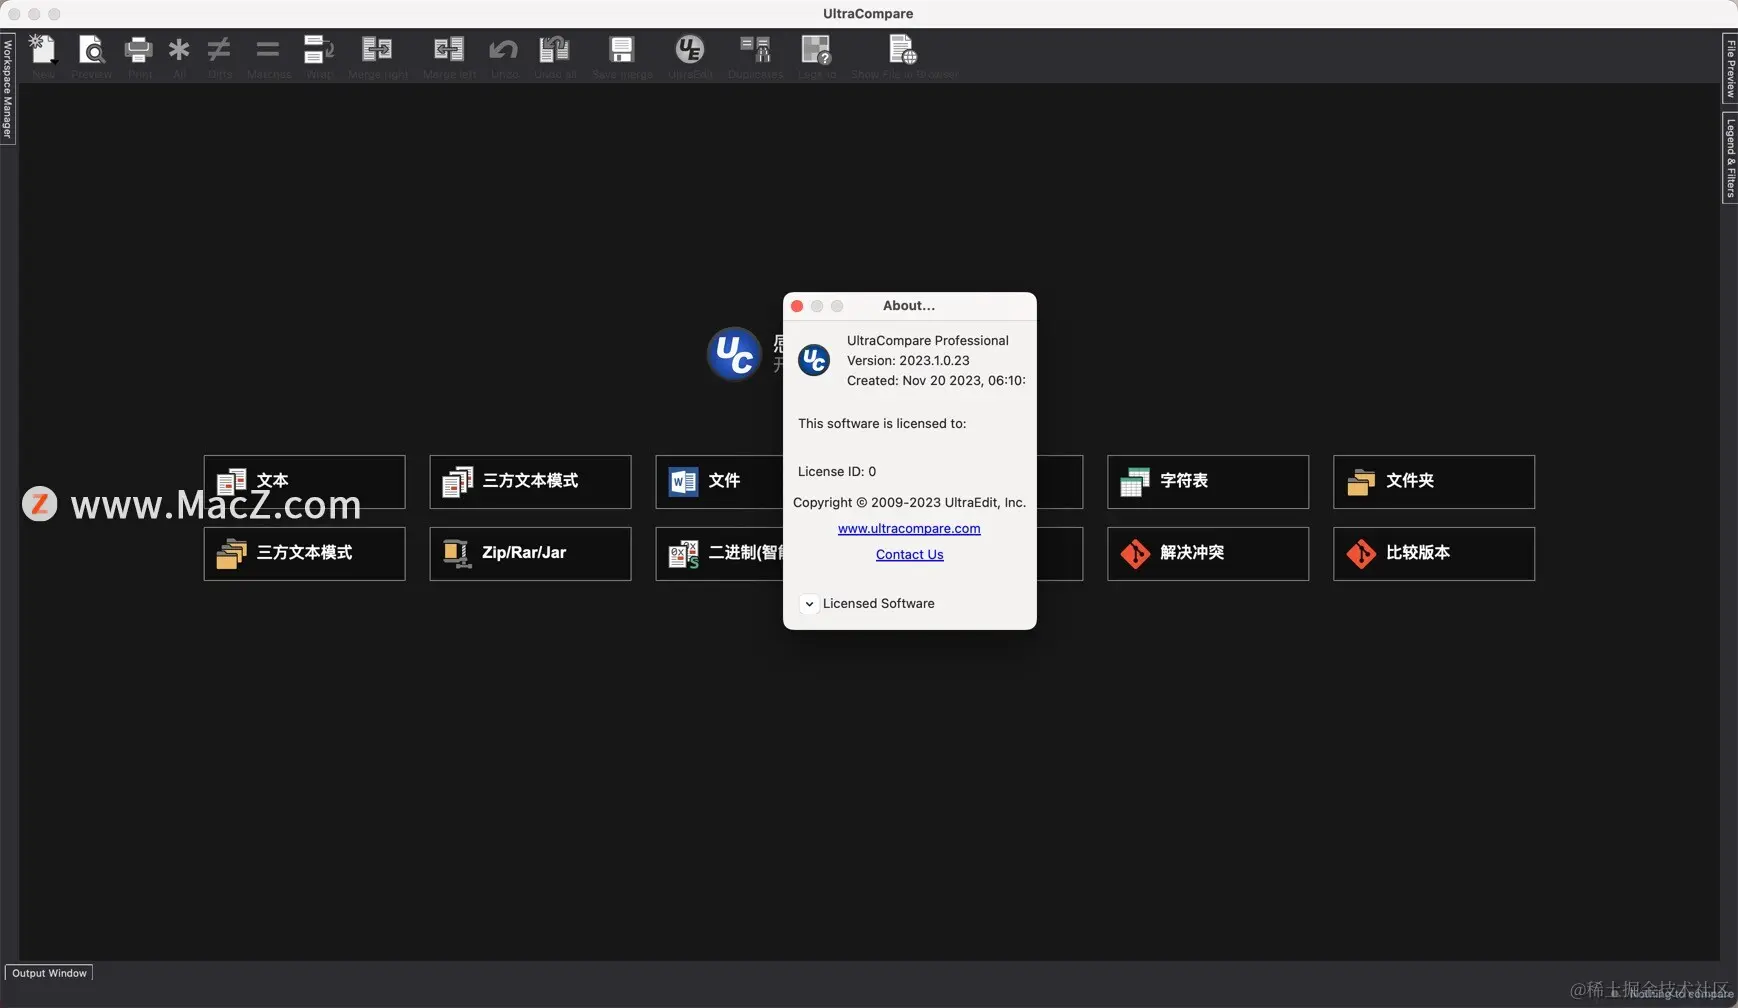Image resolution: width=1738 pixels, height=1008 pixels.
Task: Open 比较版本 version compare
Action: pos(1434,554)
